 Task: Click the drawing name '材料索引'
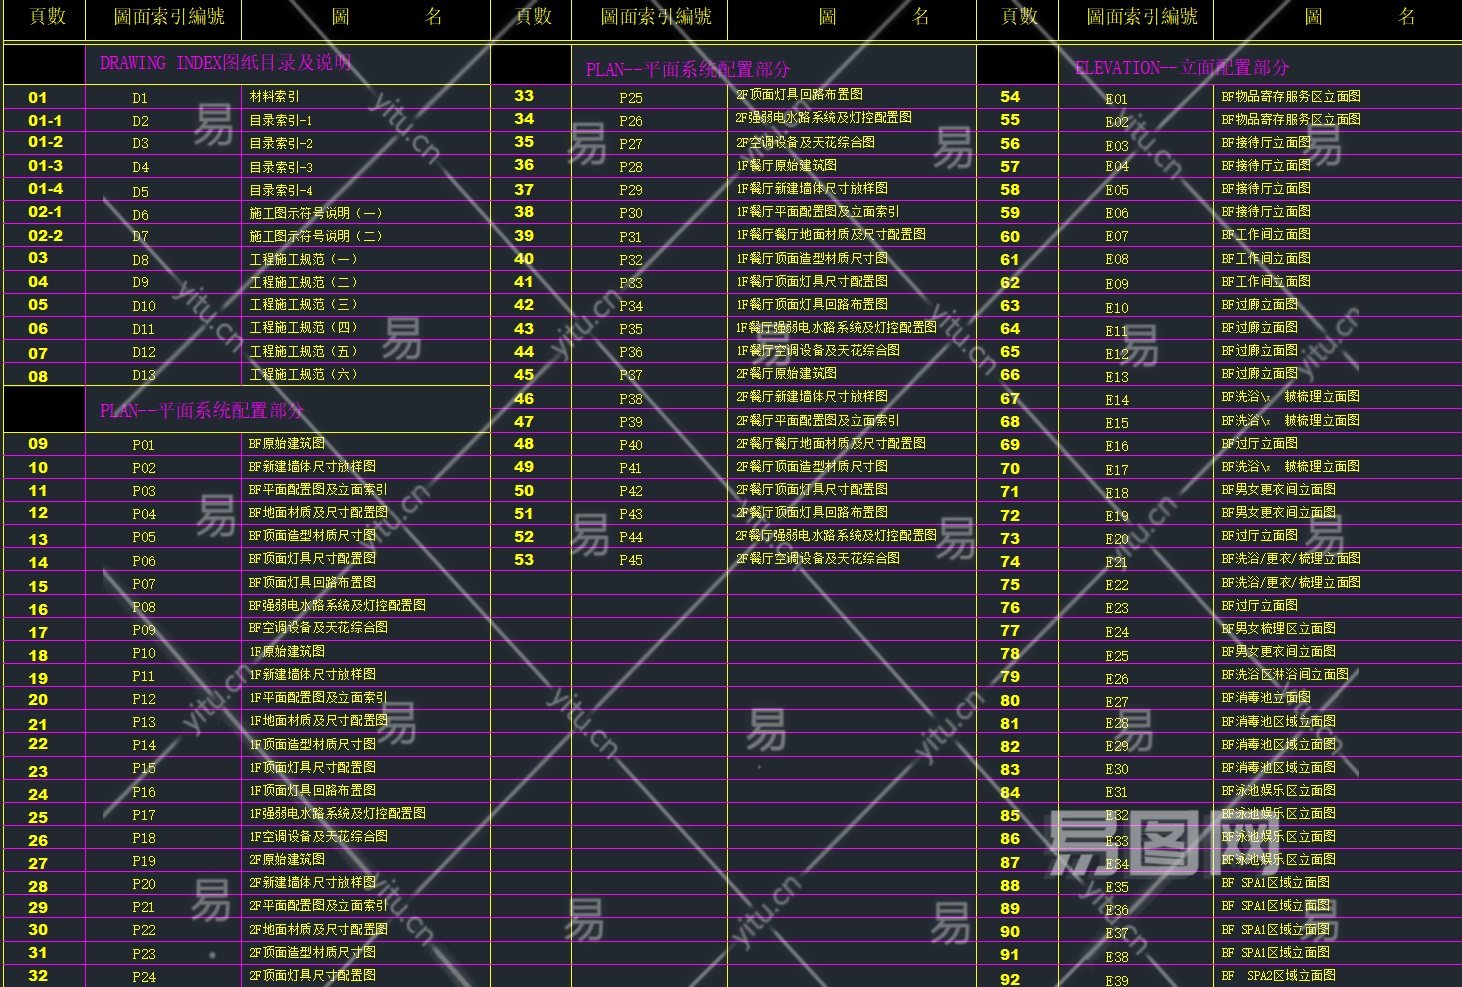(x=274, y=97)
